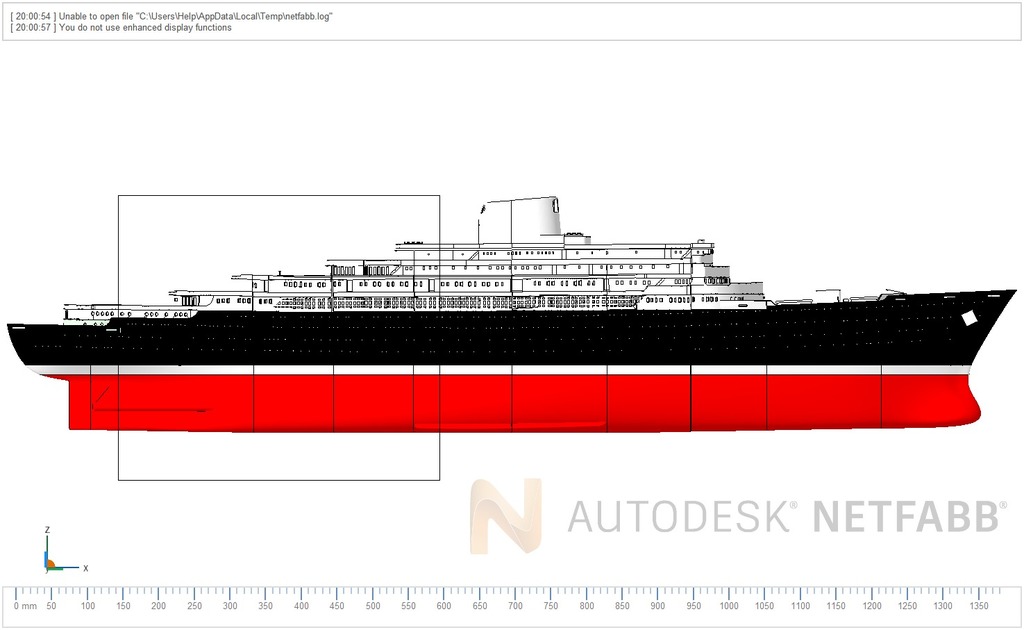Select the white diamond marker on the black hull

click(968, 318)
